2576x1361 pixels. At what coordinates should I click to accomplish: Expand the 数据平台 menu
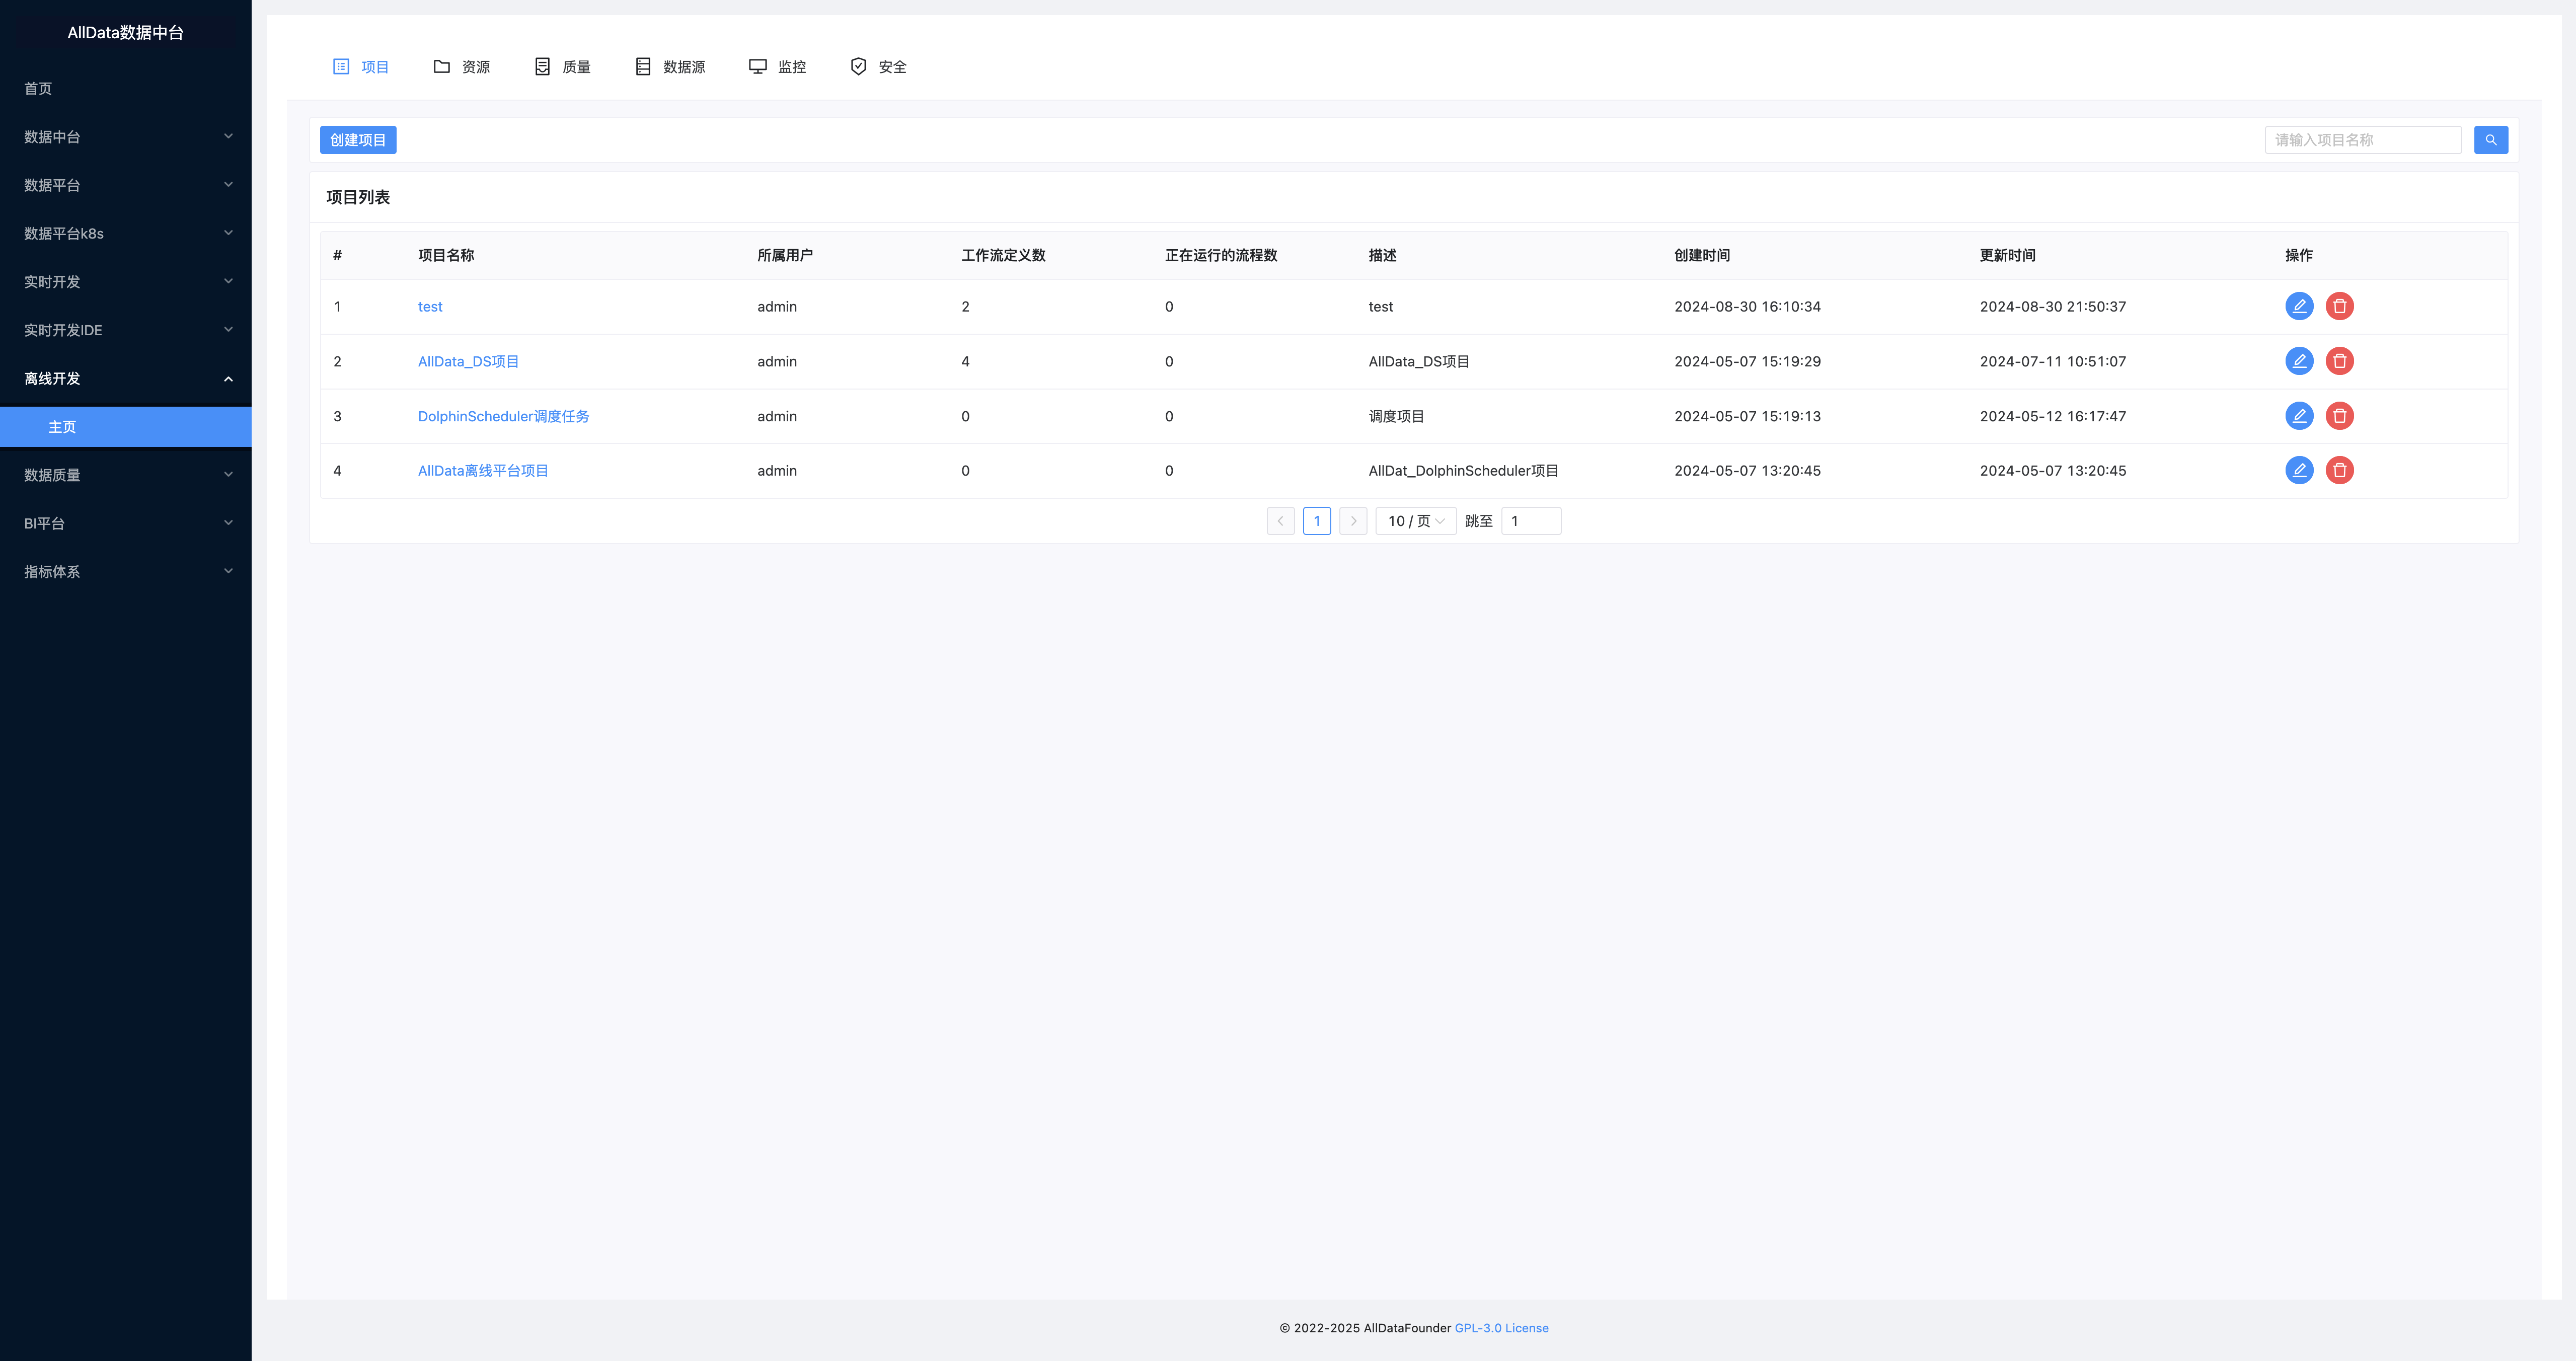coord(126,185)
